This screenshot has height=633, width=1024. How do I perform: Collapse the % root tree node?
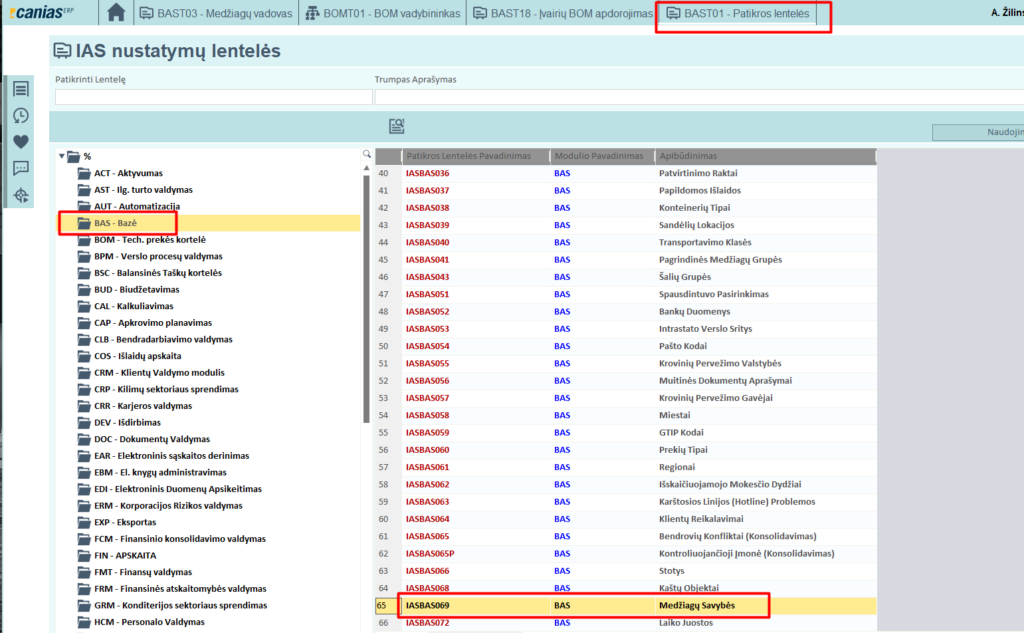click(63, 156)
